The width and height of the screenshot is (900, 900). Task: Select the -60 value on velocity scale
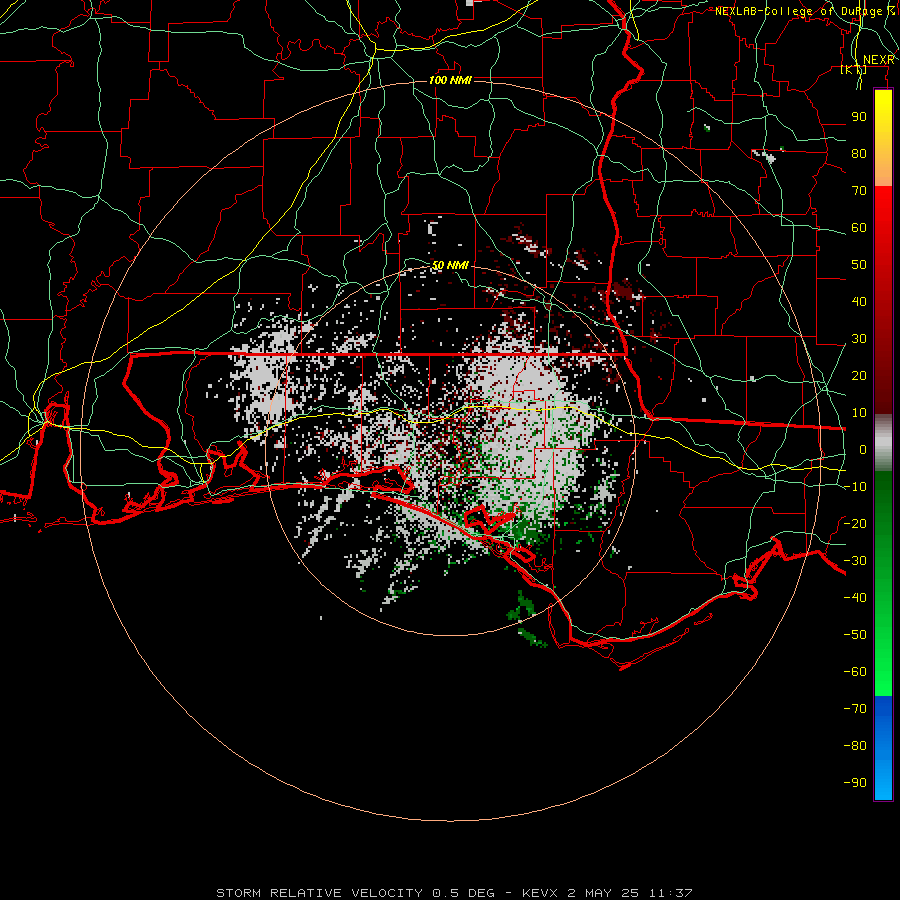[x=855, y=672]
